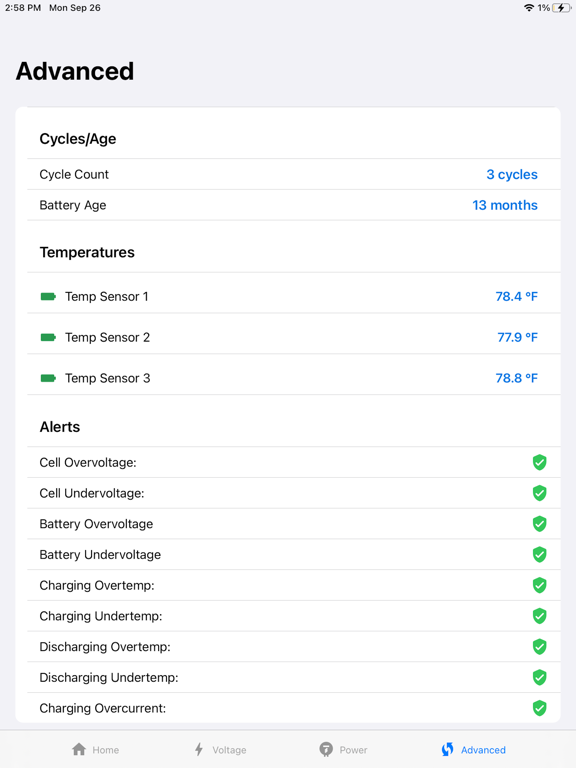Click the charging battery indicator in status bar

click(561, 8)
